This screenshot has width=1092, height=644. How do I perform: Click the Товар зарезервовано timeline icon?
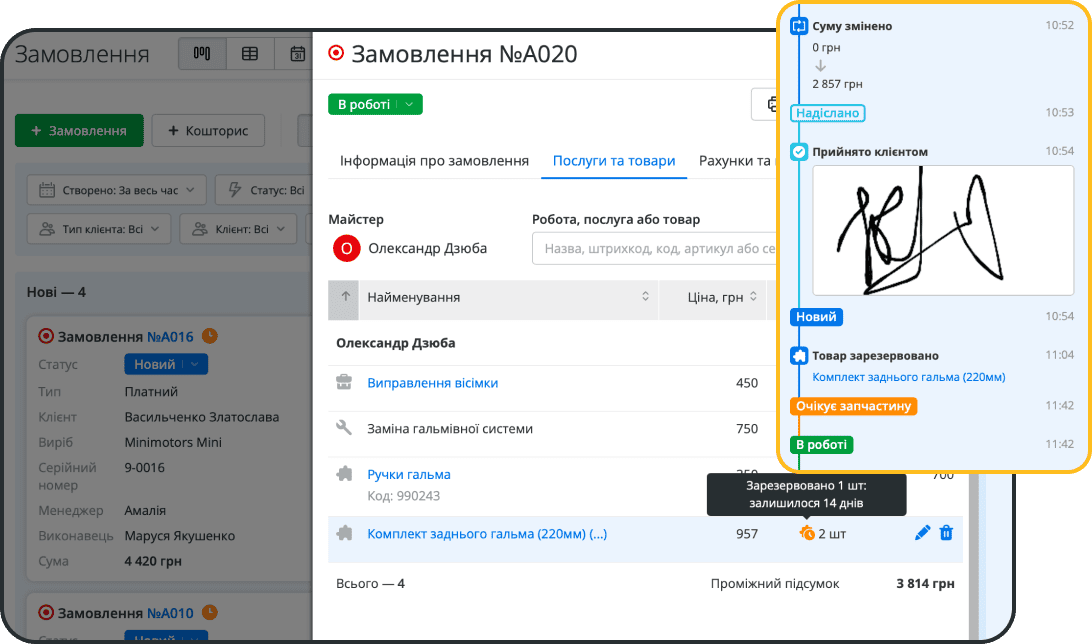799,355
